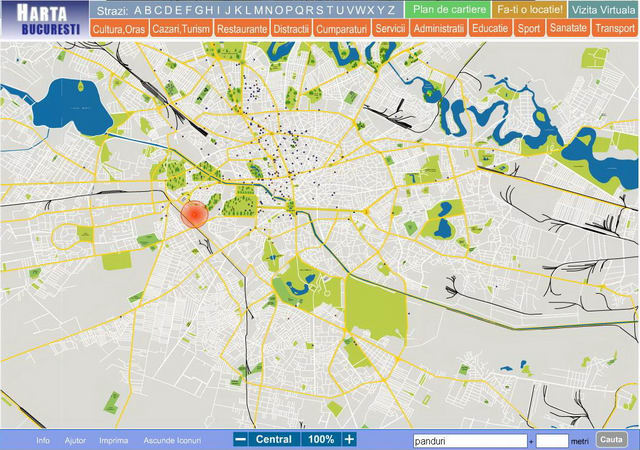
Task: Select the Sport category
Action: (529, 29)
